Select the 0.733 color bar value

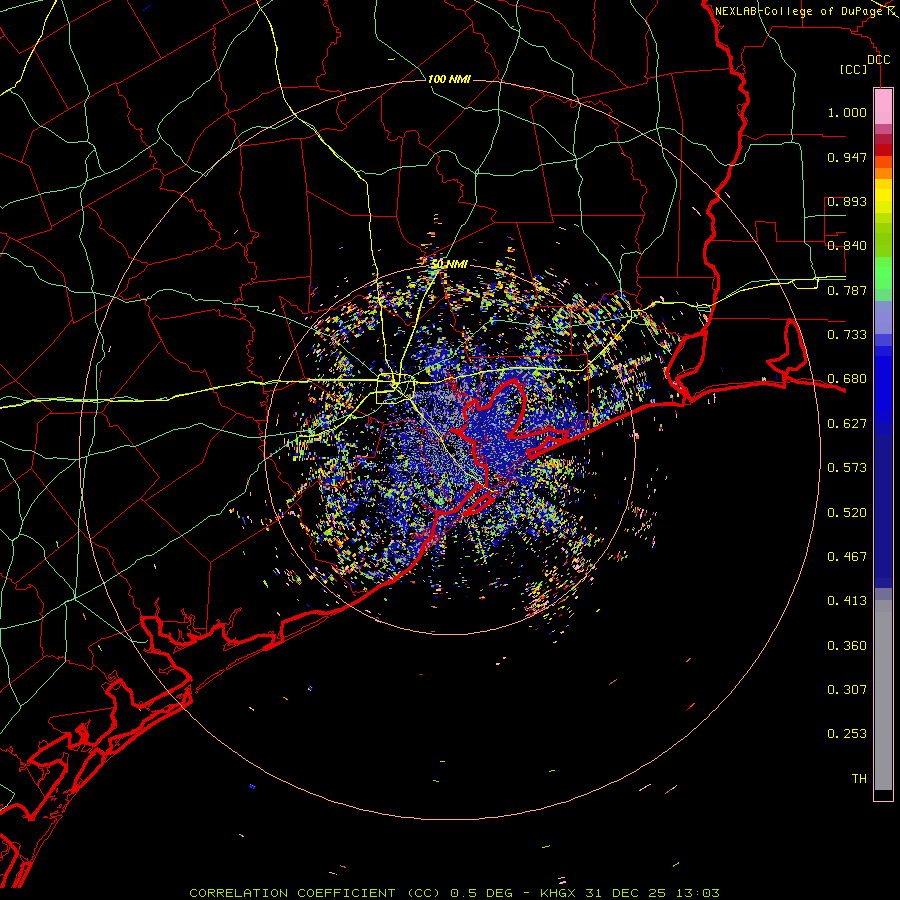(x=847, y=335)
